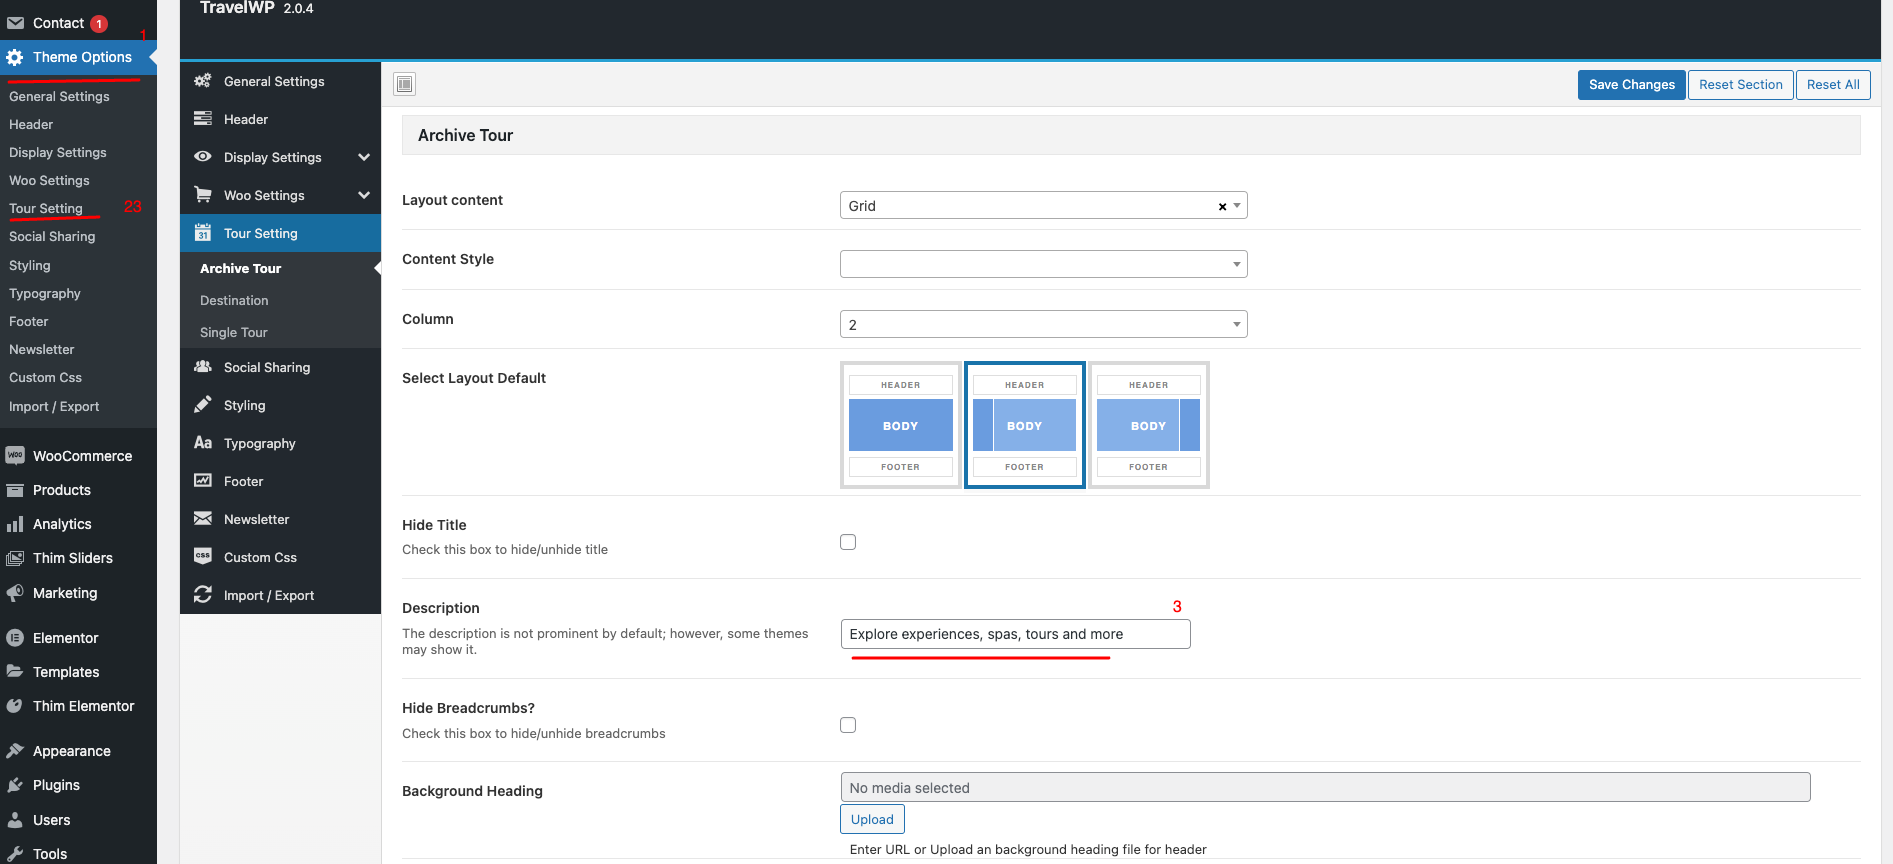The height and width of the screenshot is (864, 1893).
Task: Click the Background Heading media field
Action: coord(1325,787)
